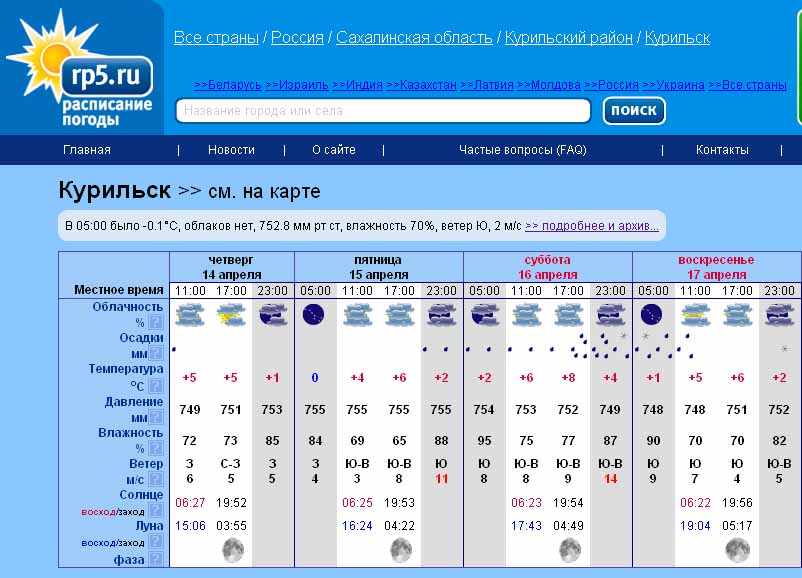Click help icon for Ветер м/с

pyautogui.click(x=156, y=480)
